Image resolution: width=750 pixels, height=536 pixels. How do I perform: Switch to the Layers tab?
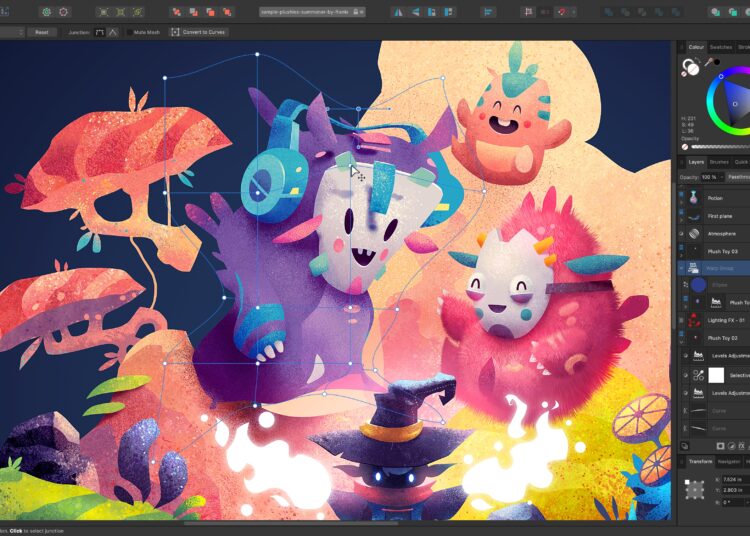click(x=696, y=162)
